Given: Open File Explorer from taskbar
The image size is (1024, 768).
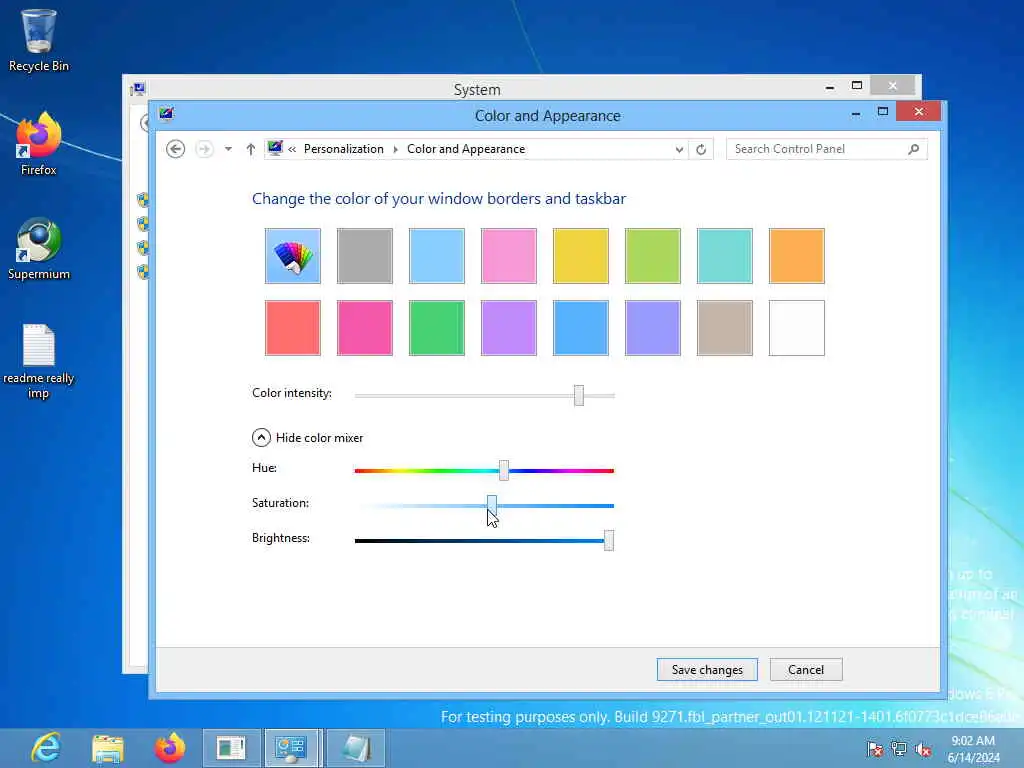Looking at the screenshot, I should 108,748.
